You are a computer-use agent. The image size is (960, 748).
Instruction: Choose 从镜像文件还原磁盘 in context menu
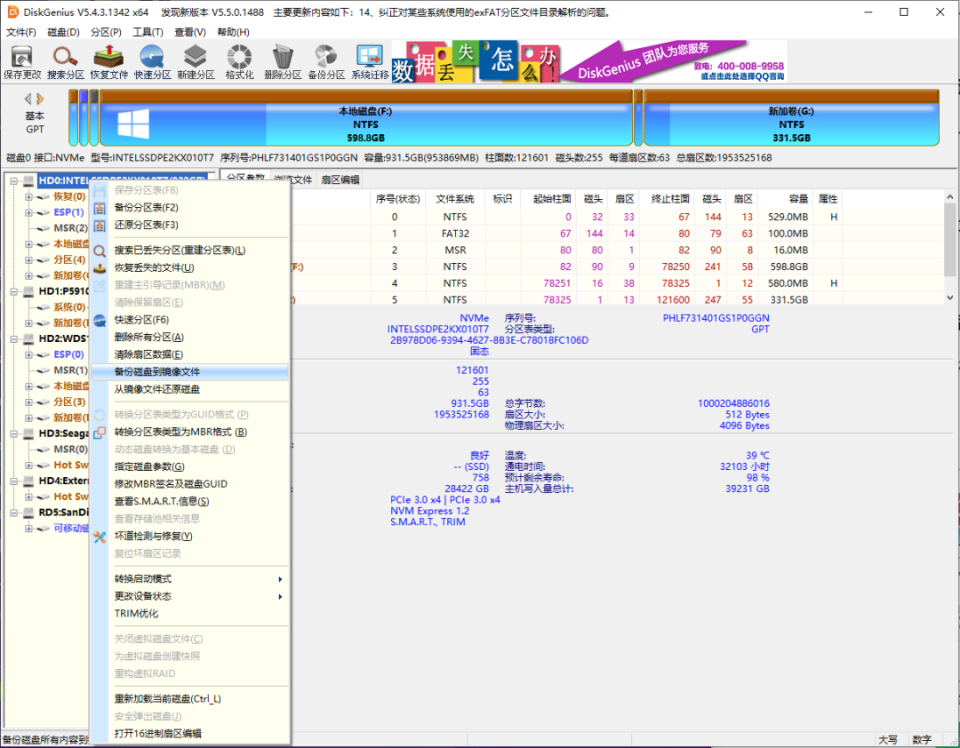190,389
